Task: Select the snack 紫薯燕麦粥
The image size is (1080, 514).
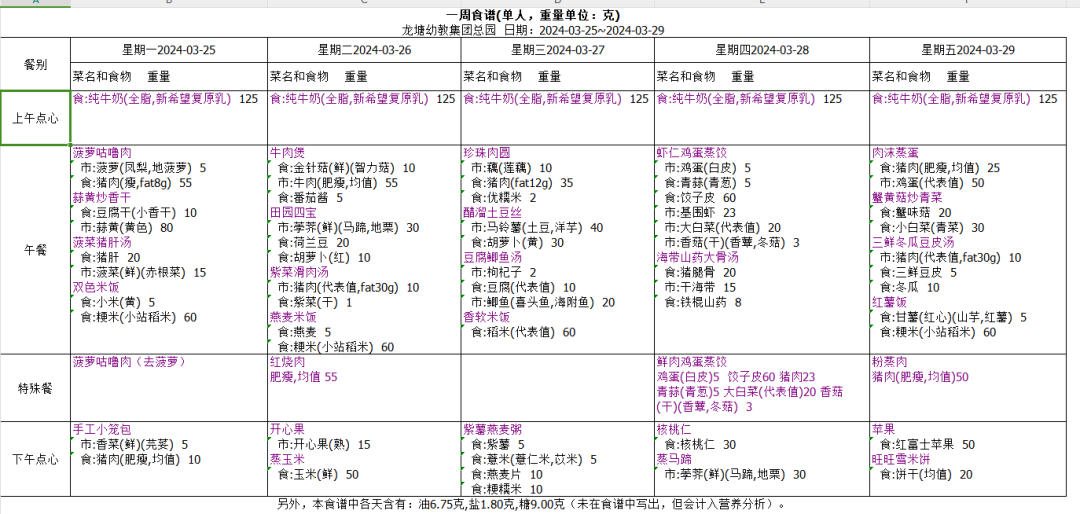Action: point(492,429)
